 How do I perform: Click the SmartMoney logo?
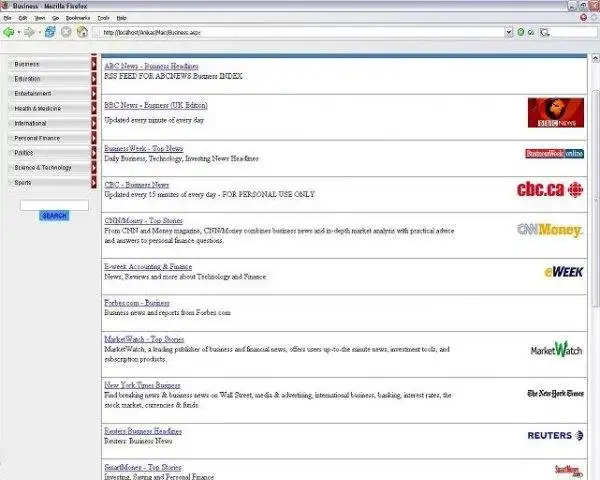569,470
